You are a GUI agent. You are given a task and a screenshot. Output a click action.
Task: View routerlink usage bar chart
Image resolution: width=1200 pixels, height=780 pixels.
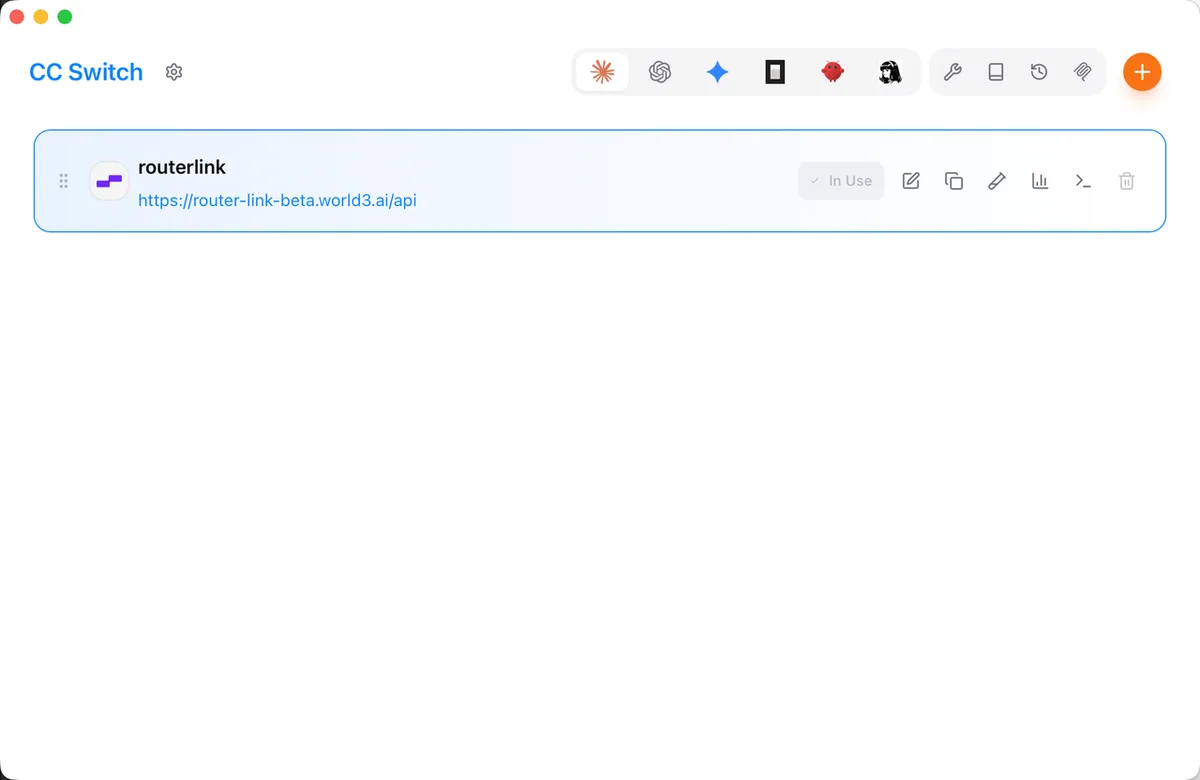click(x=1040, y=181)
